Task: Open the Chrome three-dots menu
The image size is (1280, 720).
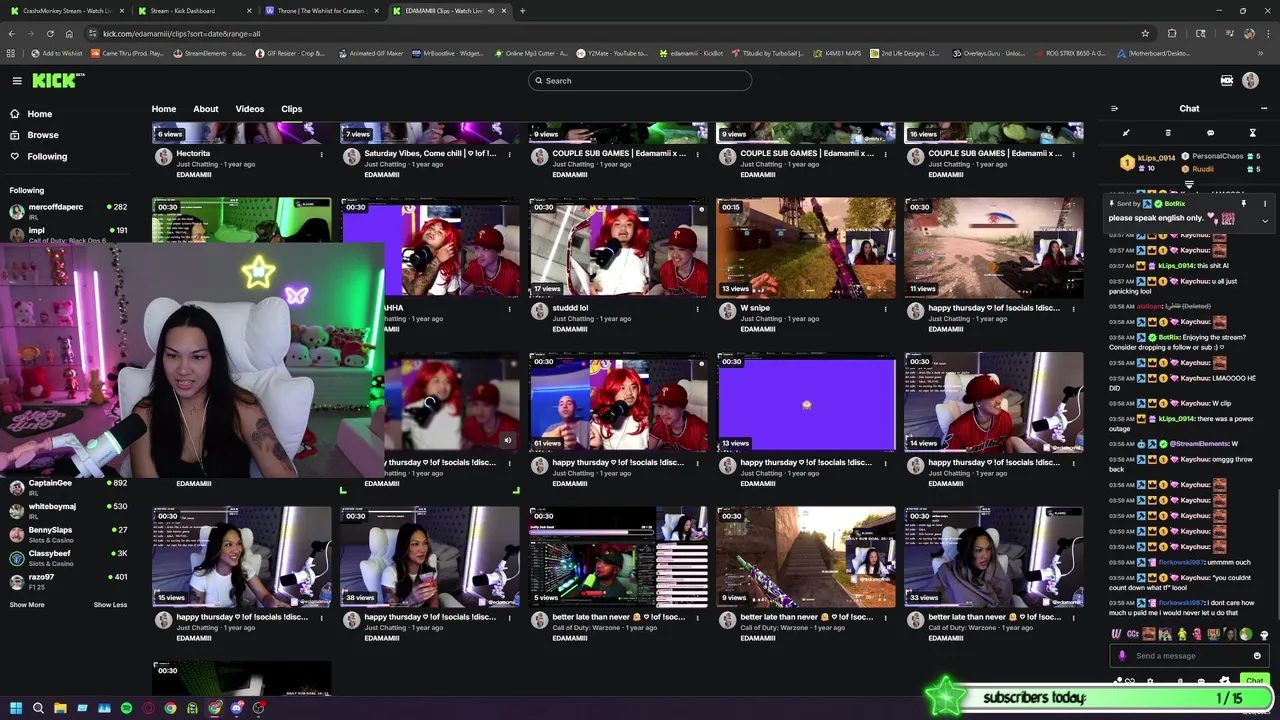Action: pos(1267,33)
